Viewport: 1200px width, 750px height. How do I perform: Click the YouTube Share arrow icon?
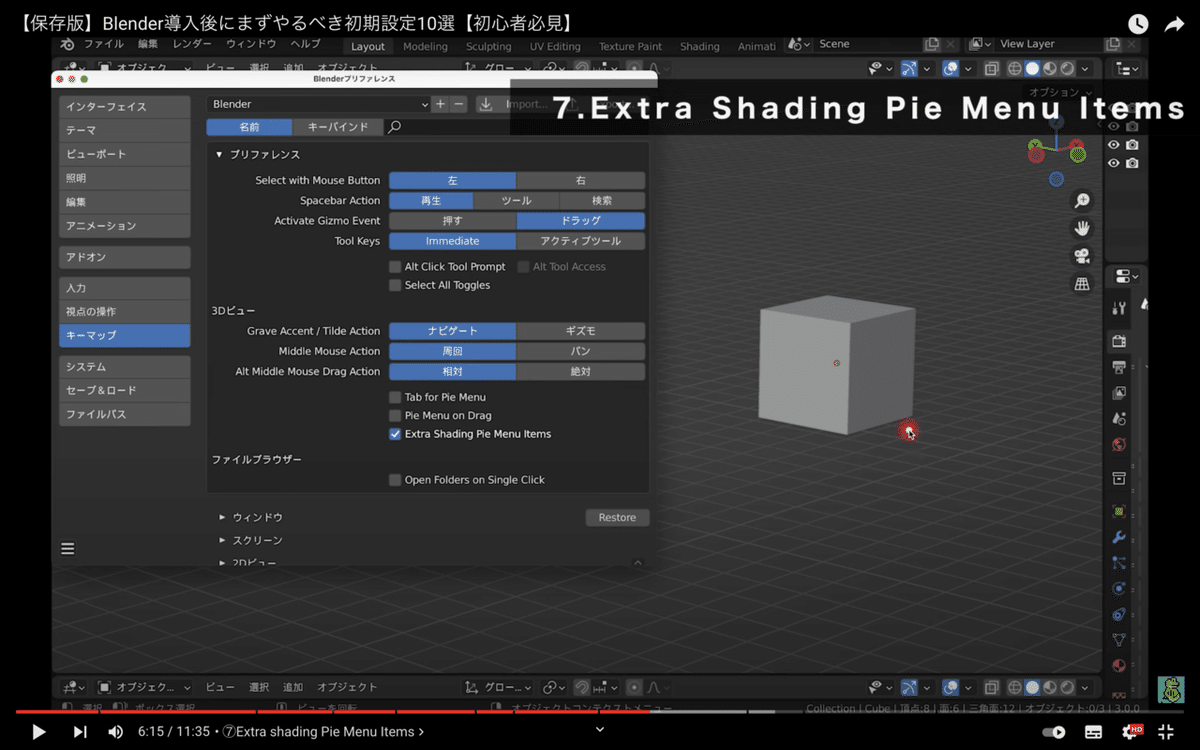pyautogui.click(x=1174, y=24)
